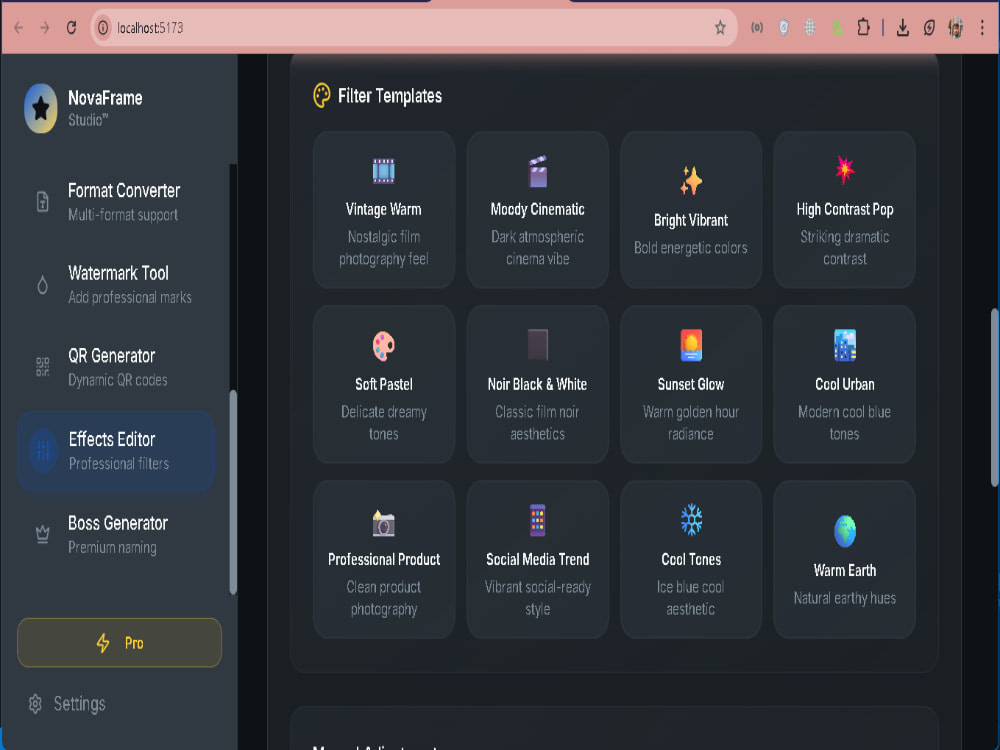Apply the Sunset Glow template

691,385
